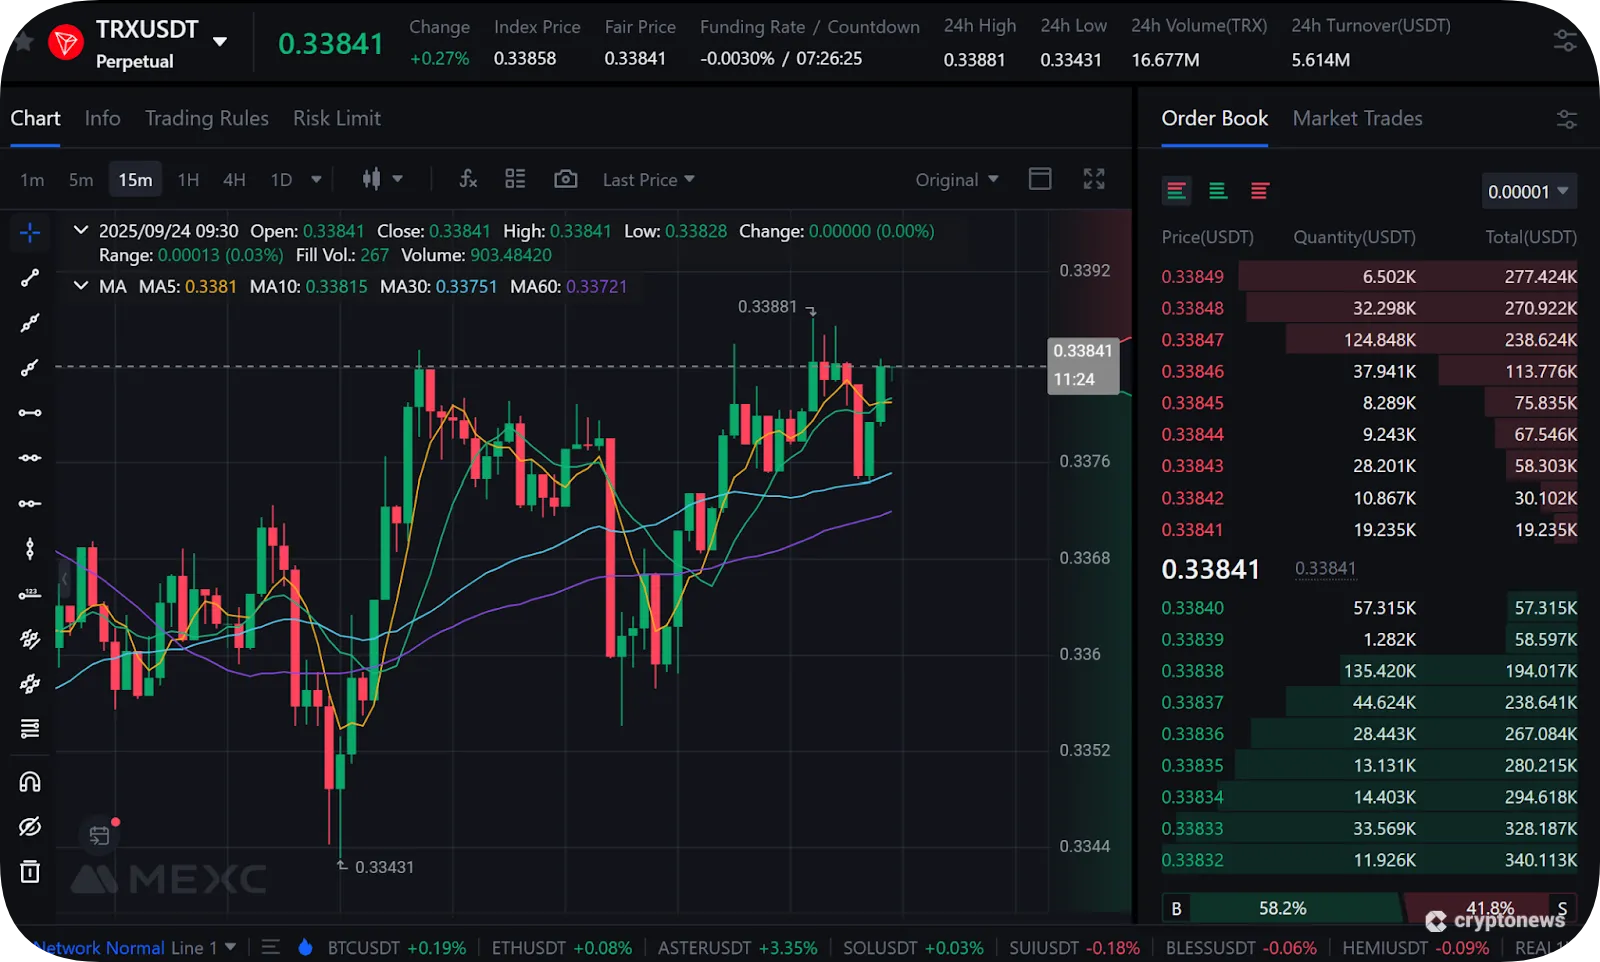1600x962 pixels.
Task: Open Network Normal Line 1 dropdown
Action: (135, 947)
